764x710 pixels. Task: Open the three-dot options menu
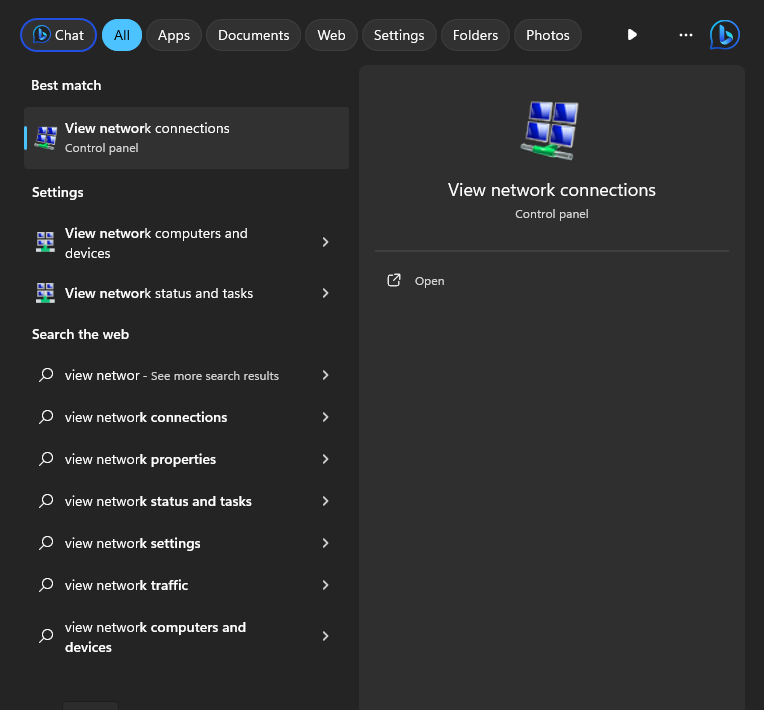click(x=686, y=35)
